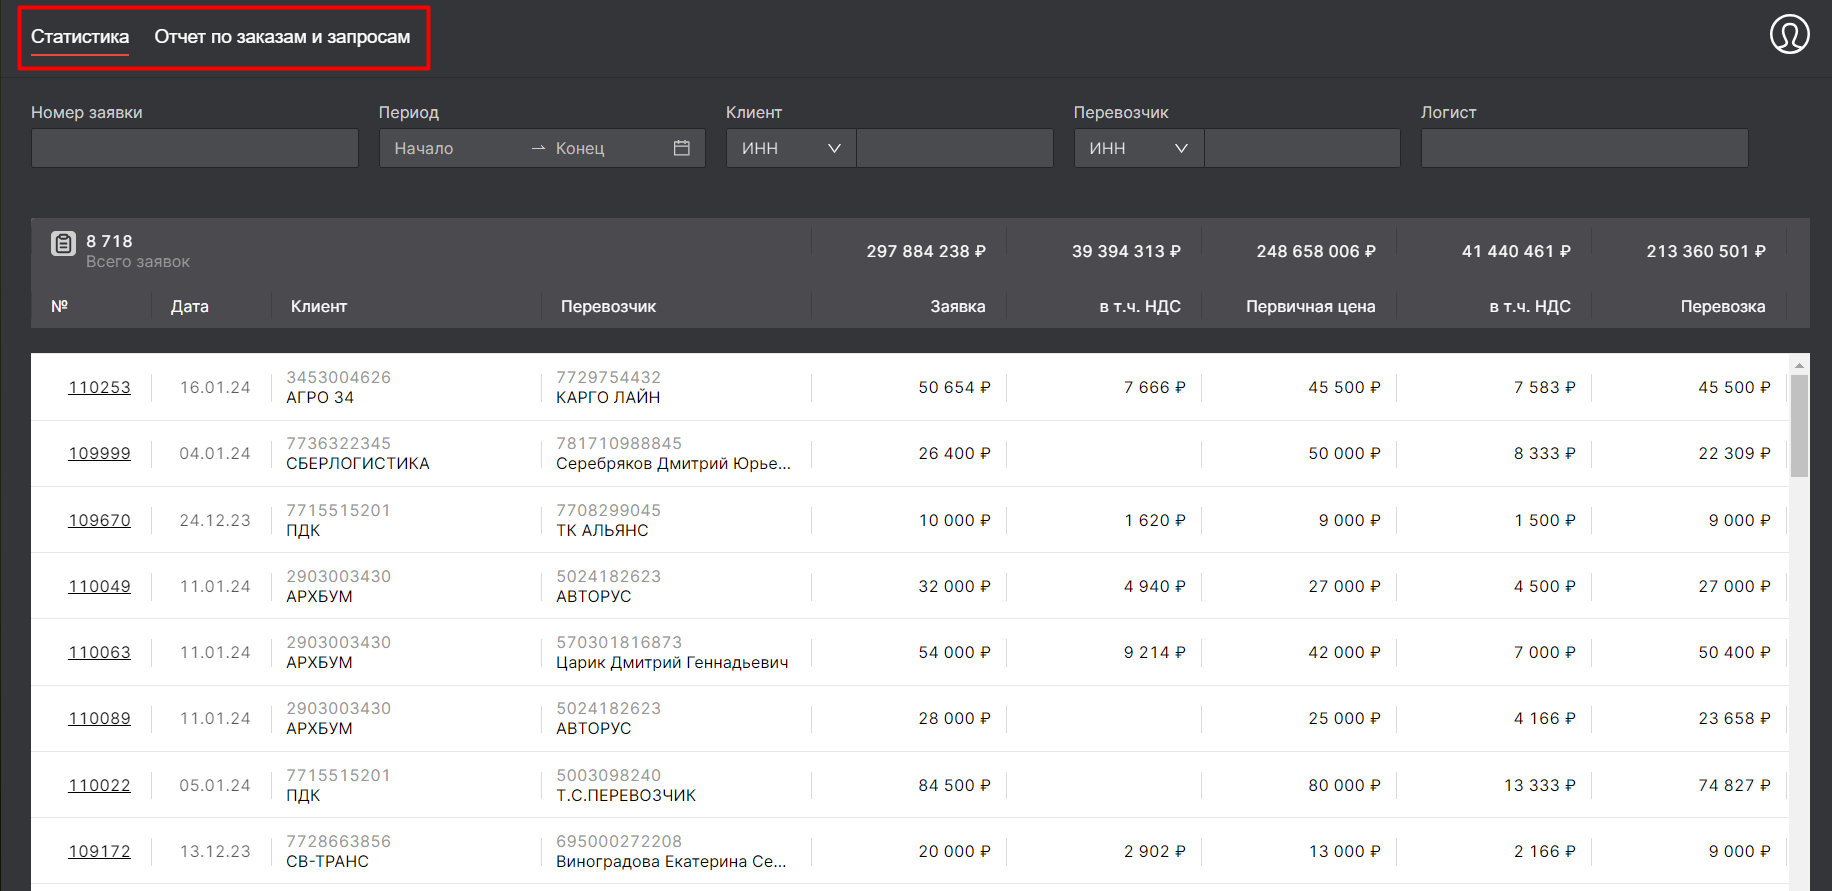Click client АГРО 34

click(x=320, y=397)
